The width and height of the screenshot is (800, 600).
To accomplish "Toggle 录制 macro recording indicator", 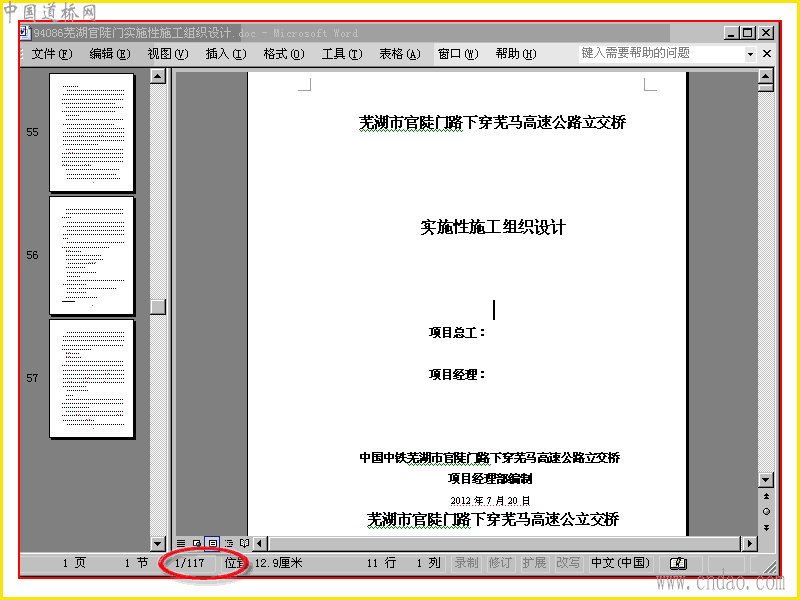I will click(x=466, y=563).
